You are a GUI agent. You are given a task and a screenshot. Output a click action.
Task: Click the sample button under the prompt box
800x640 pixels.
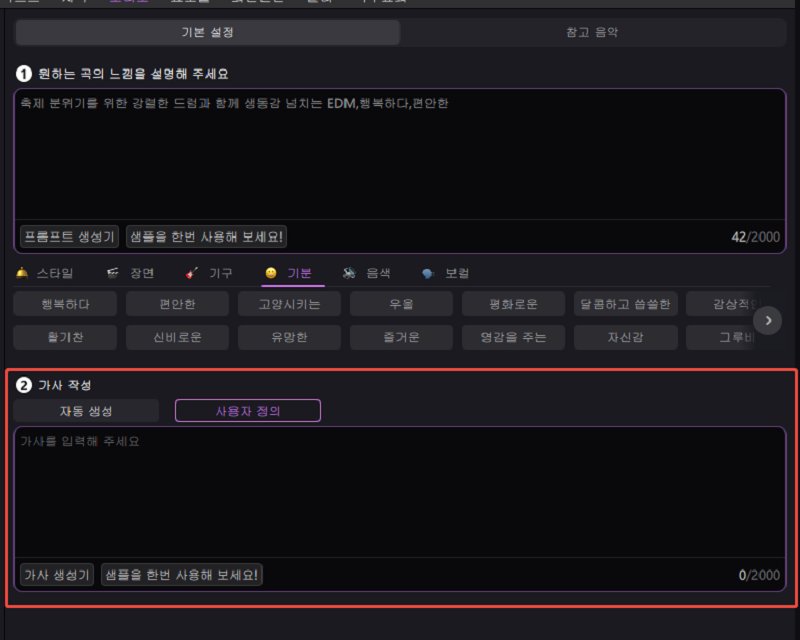pos(206,236)
